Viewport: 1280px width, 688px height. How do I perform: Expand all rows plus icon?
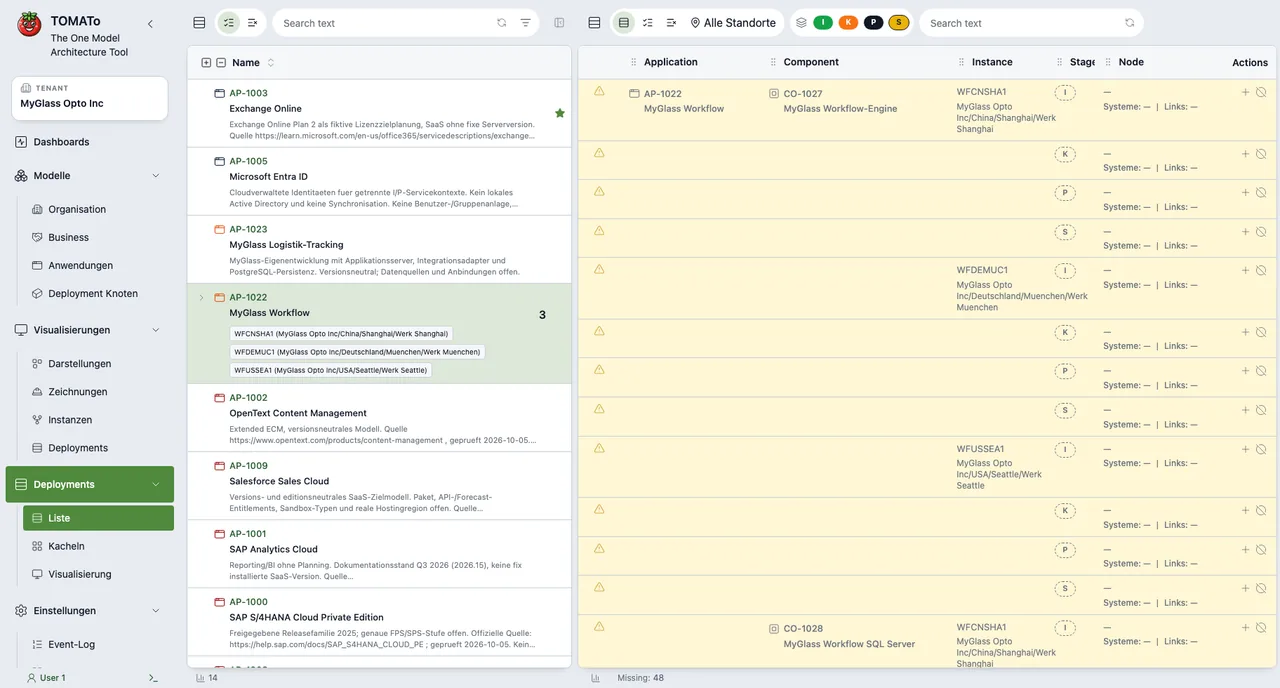coord(206,63)
